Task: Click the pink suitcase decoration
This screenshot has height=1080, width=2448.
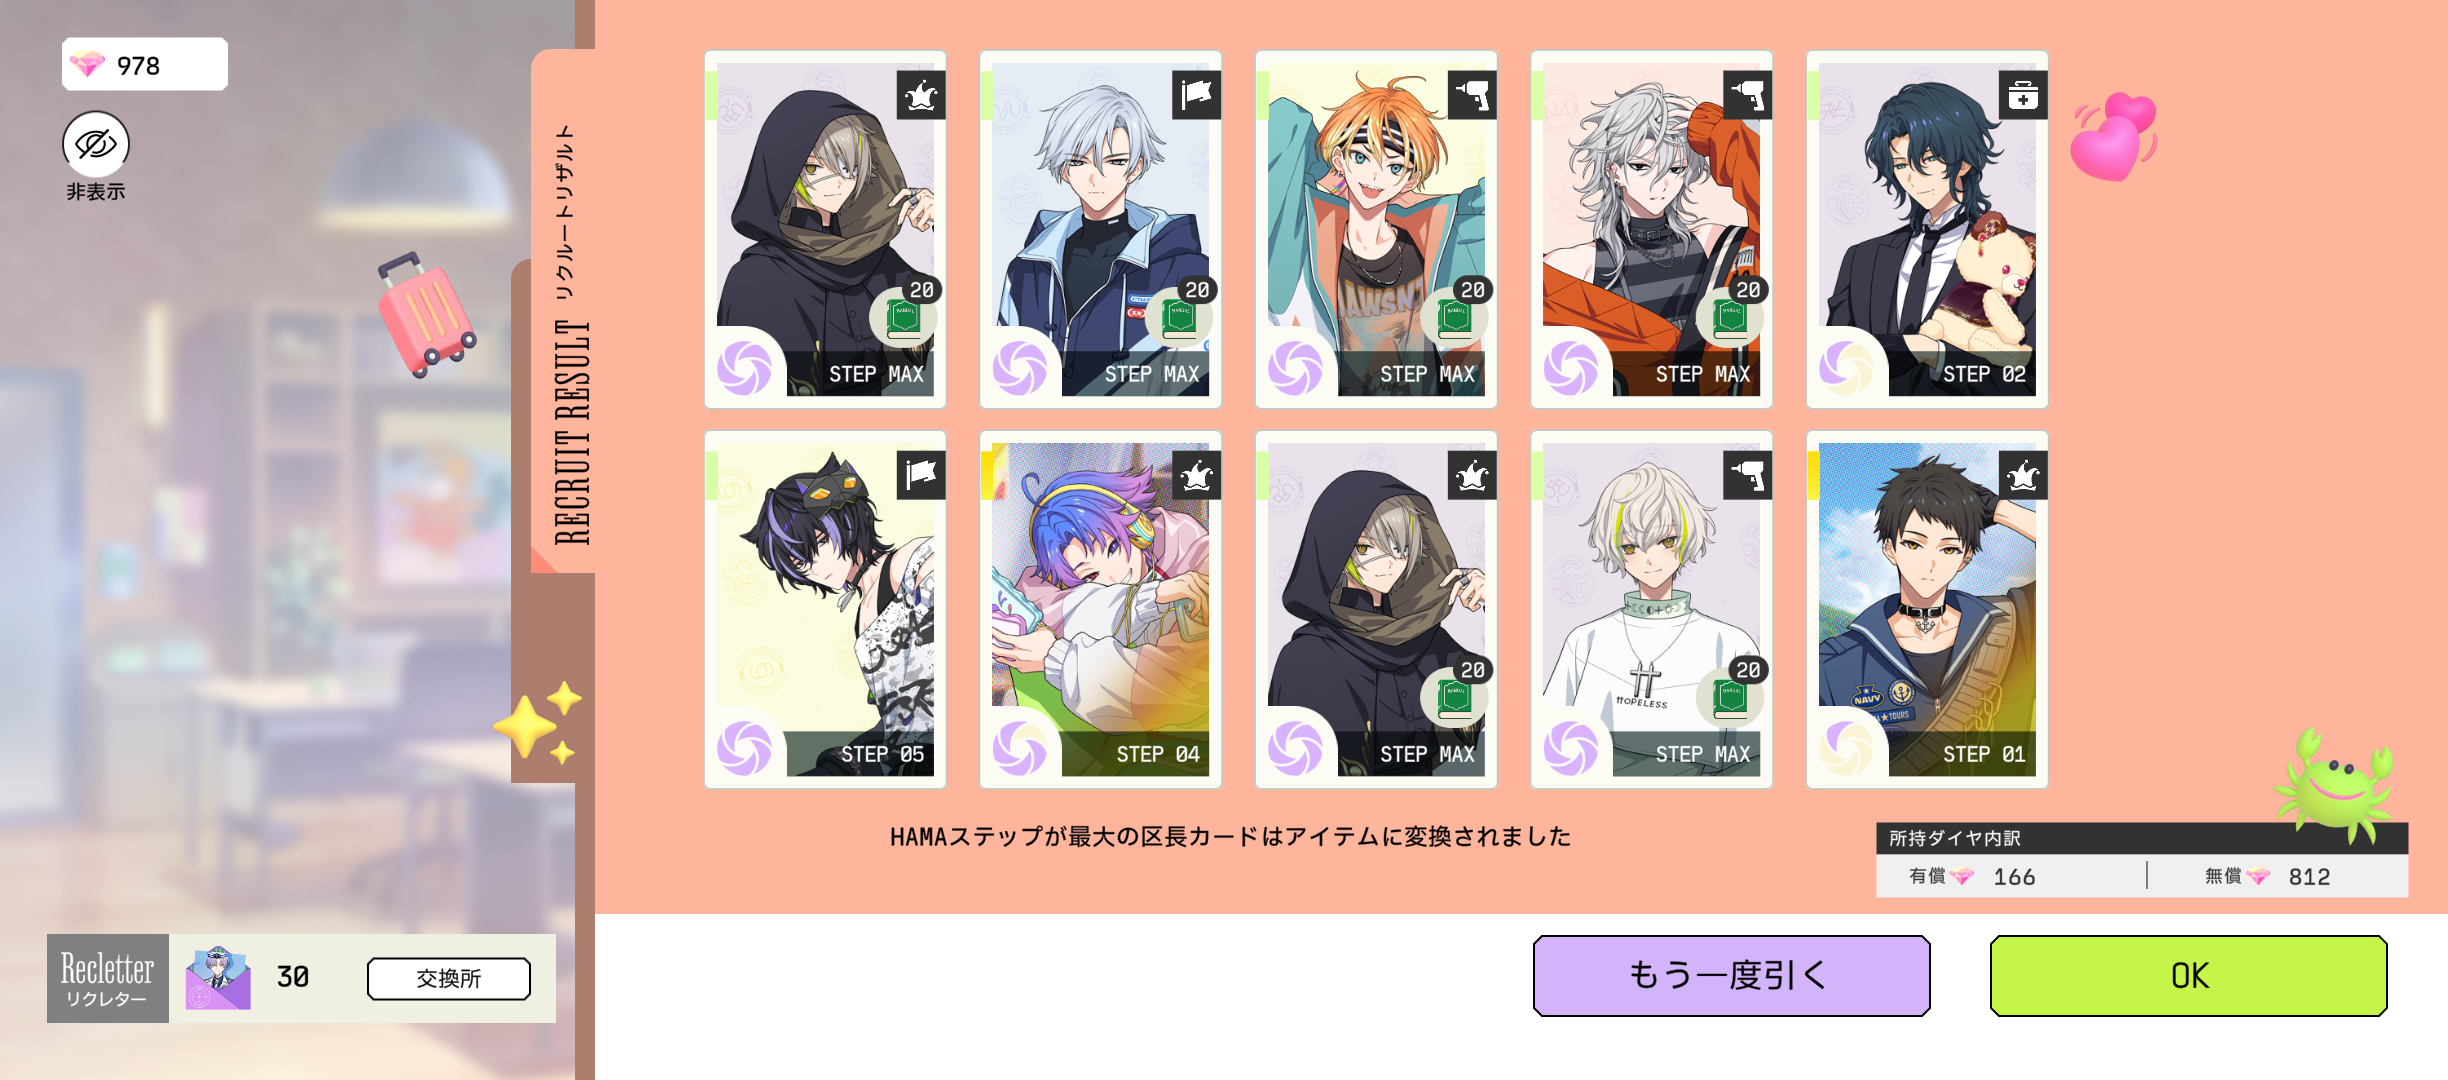Action: click(425, 313)
